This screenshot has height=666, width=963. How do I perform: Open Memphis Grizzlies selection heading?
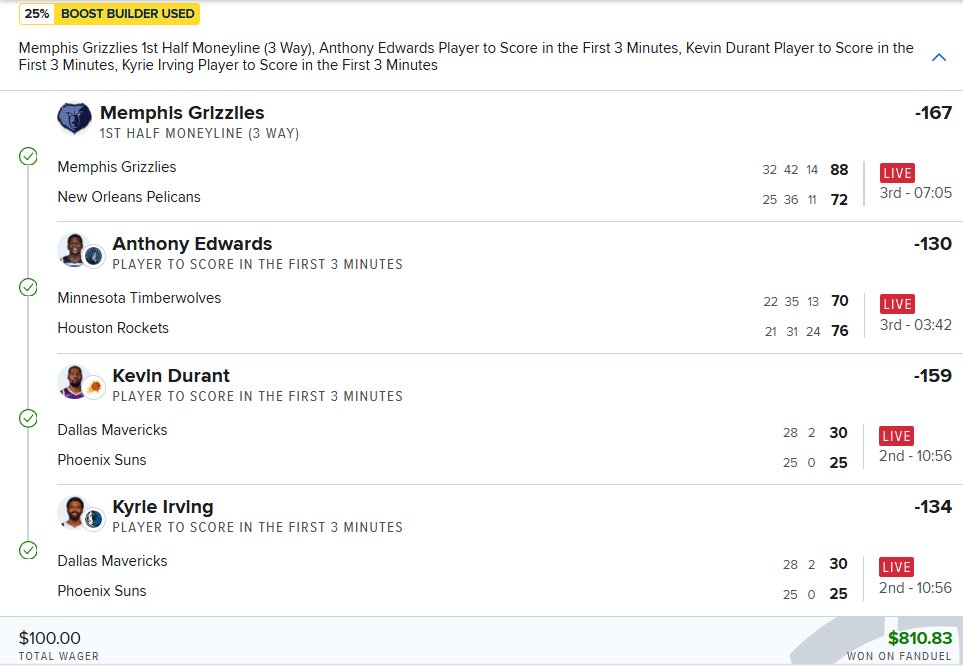[x=182, y=112]
